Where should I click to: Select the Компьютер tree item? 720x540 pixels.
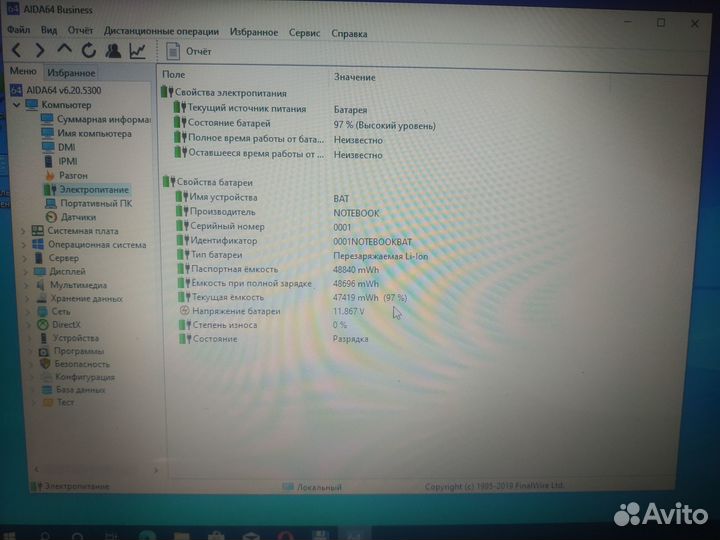pos(58,105)
